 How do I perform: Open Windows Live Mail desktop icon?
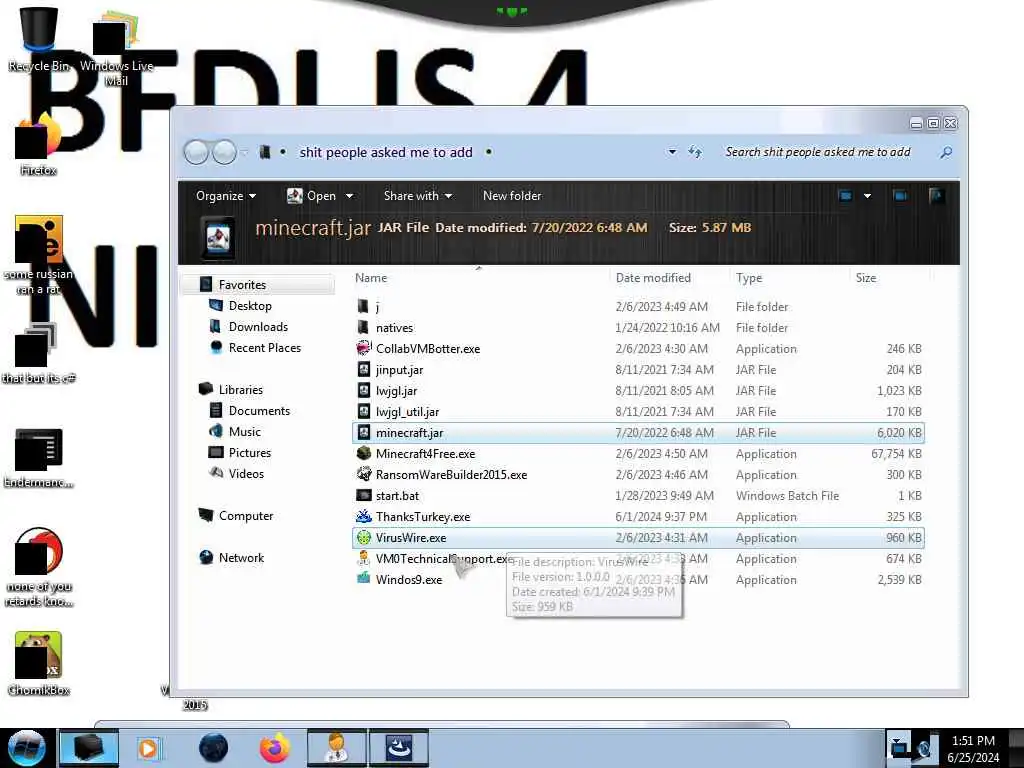click(116, 47)
